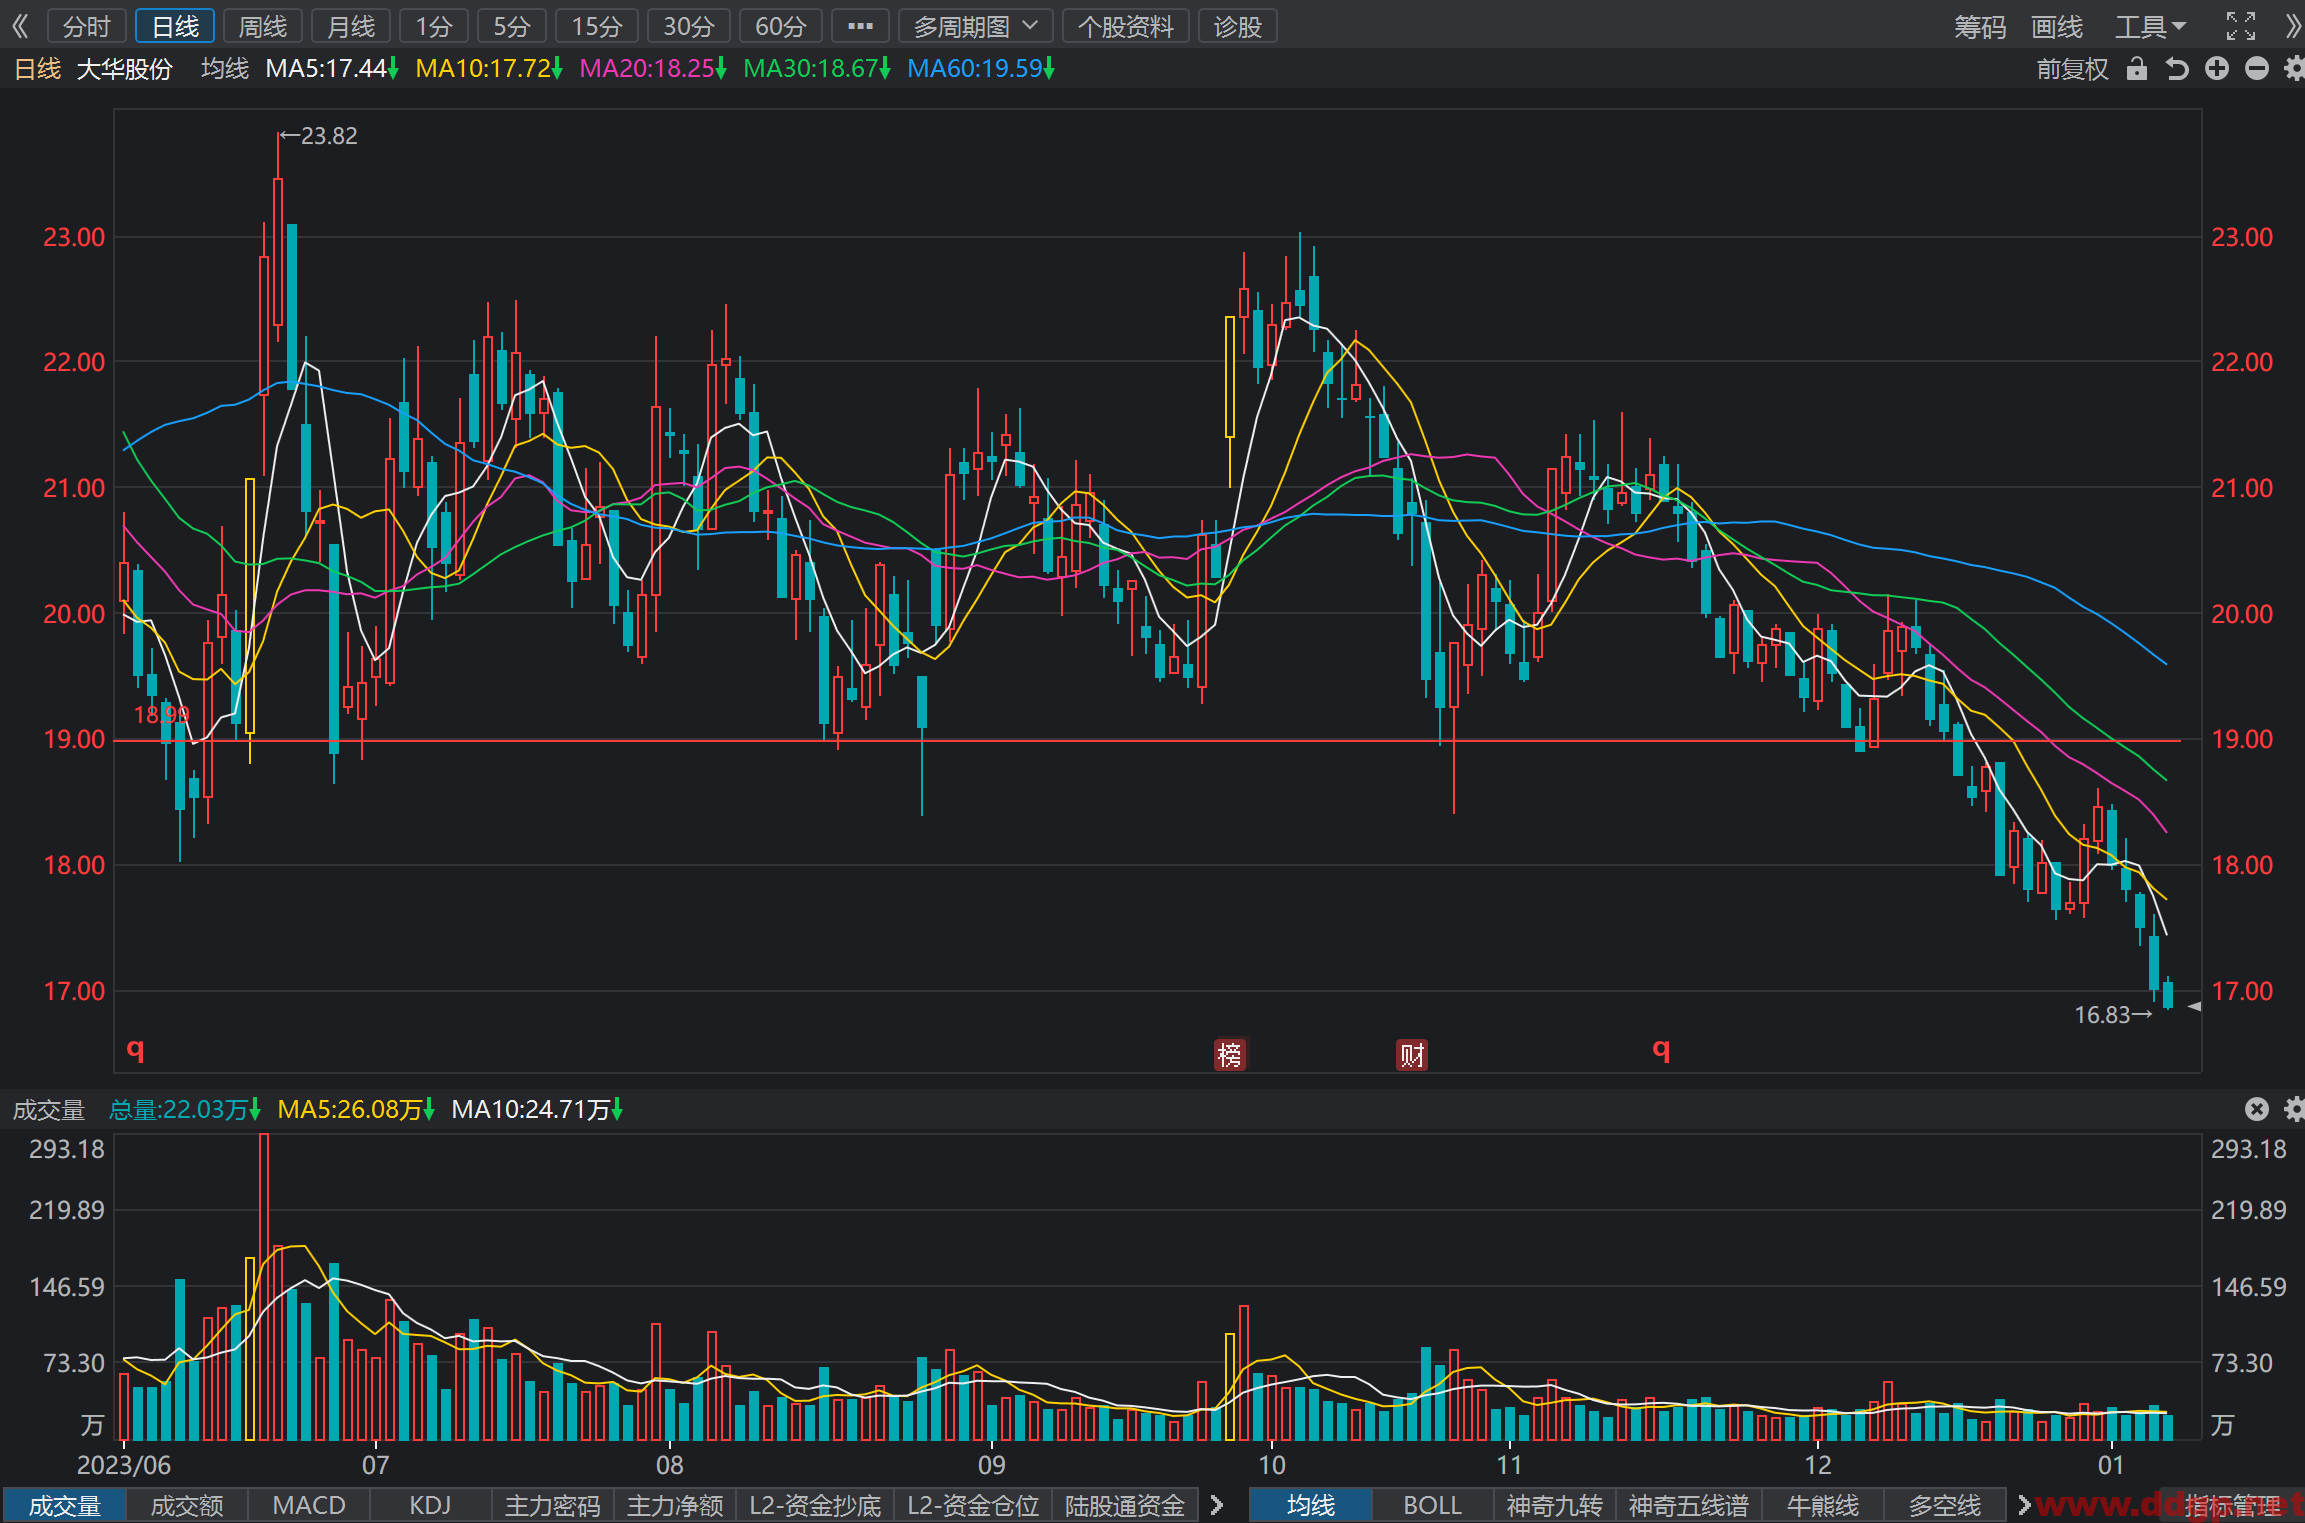Screen dimensions: 2305x1523
Task: Click the lock icon beside 前复权
Action: 2136,69
